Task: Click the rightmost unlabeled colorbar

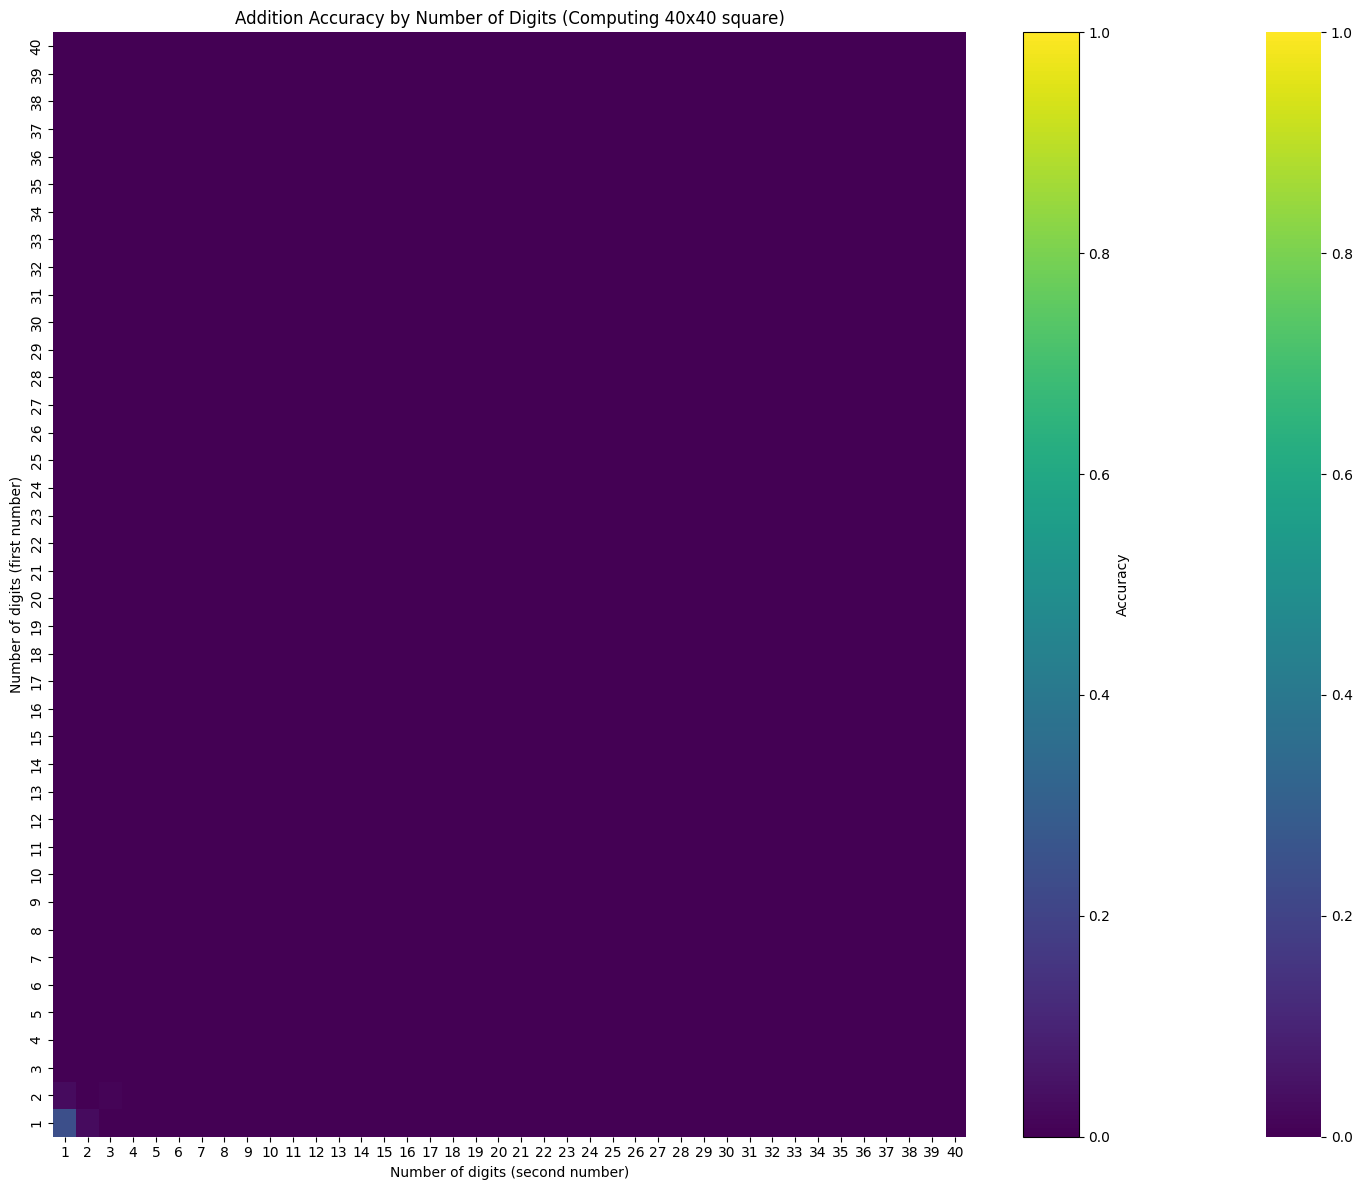Action: coord(1293,585)
